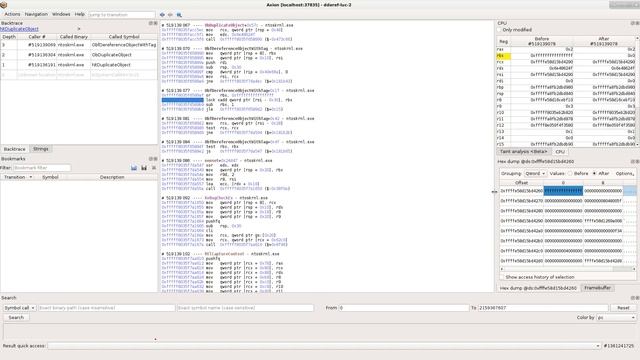The width and height of the screenshot is (640, 360).
Task: Select the Hex dump bottom tab
Action: pyautogui.click(x=538, y=288)
